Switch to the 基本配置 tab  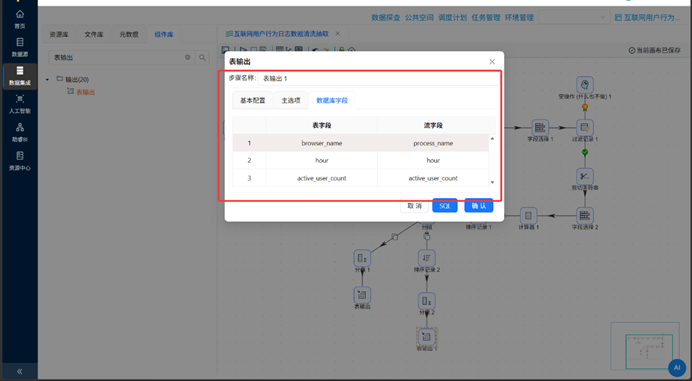252,100
